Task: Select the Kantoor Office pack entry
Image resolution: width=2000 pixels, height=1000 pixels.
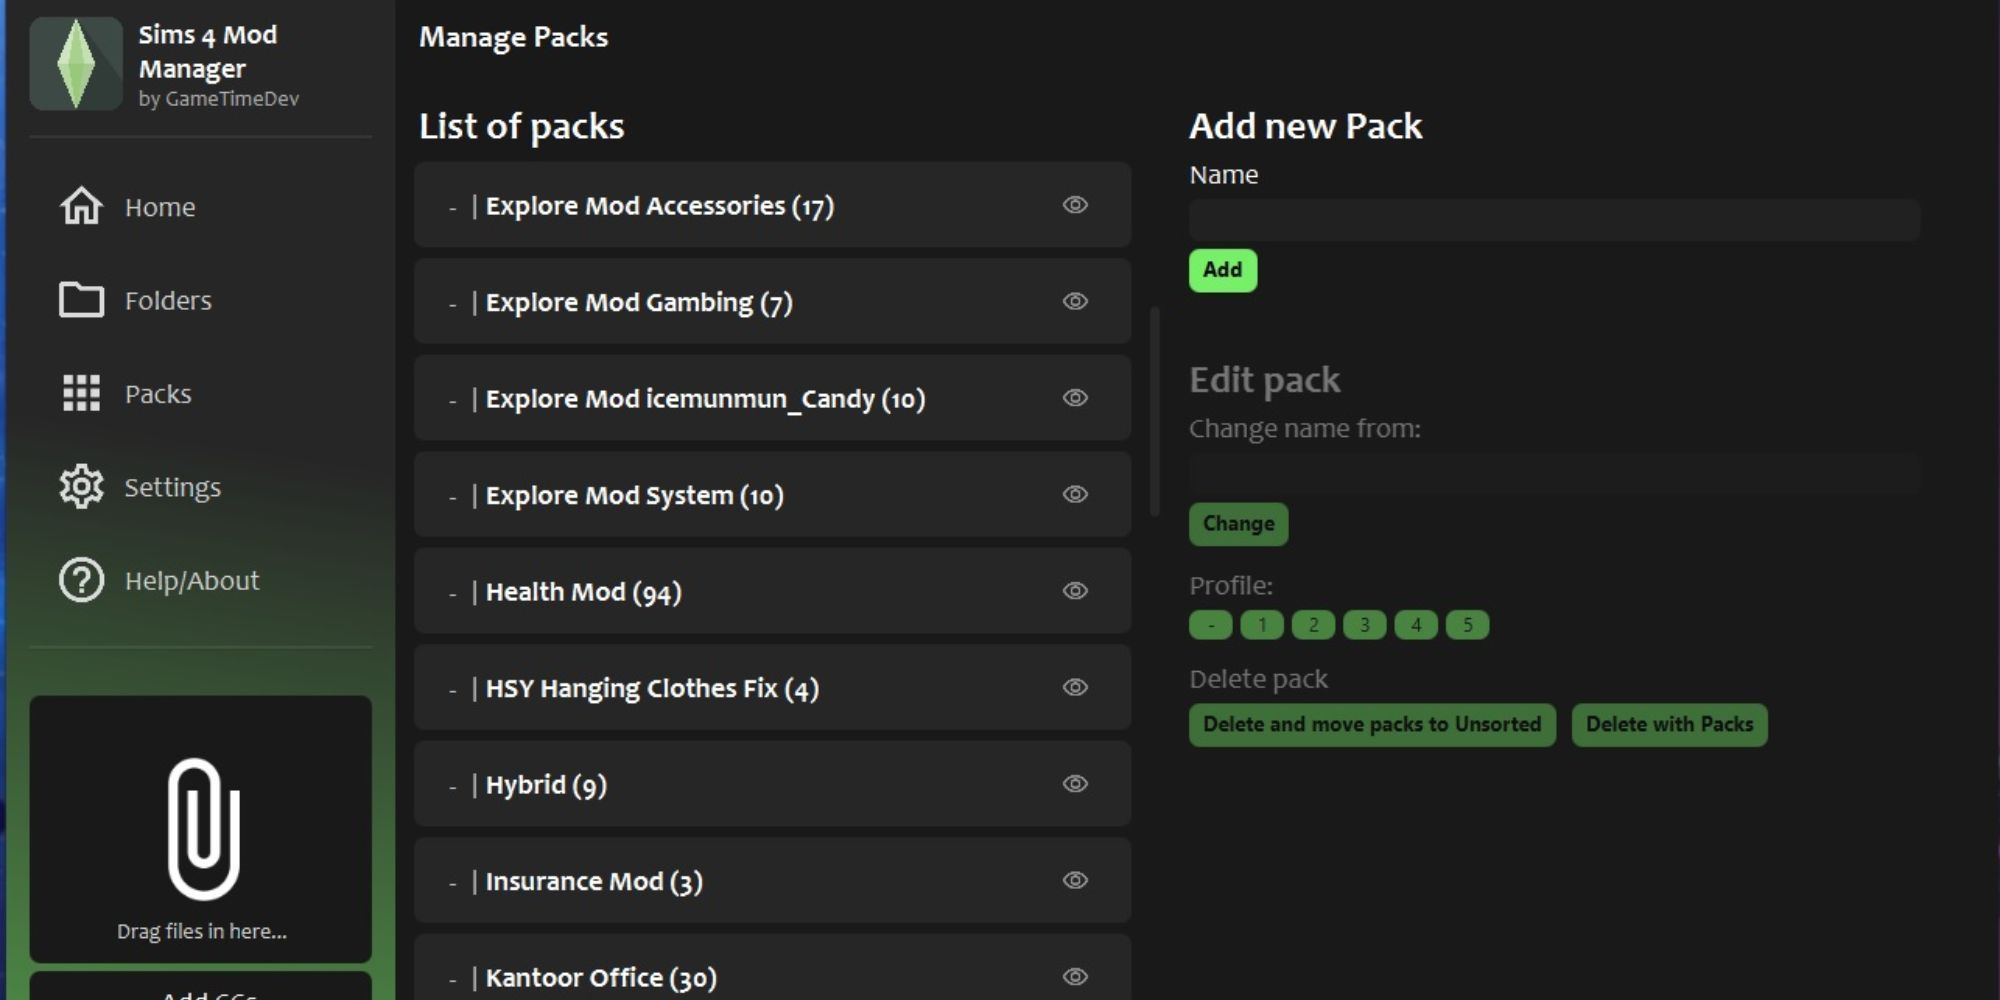Action: [x=772, y=968]
